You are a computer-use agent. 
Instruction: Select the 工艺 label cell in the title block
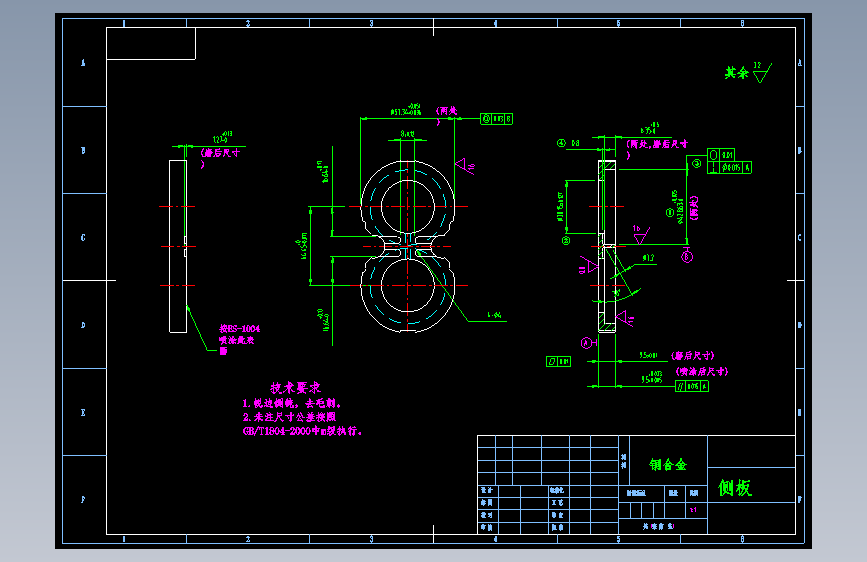pyautogui.click(x=557, y=502)
